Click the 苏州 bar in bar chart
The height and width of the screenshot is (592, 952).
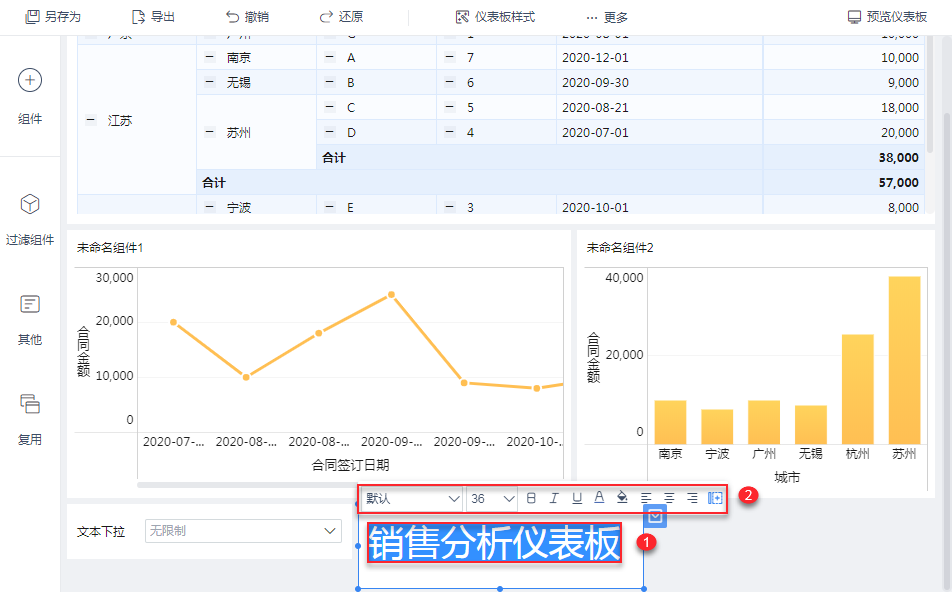point(904,361)
